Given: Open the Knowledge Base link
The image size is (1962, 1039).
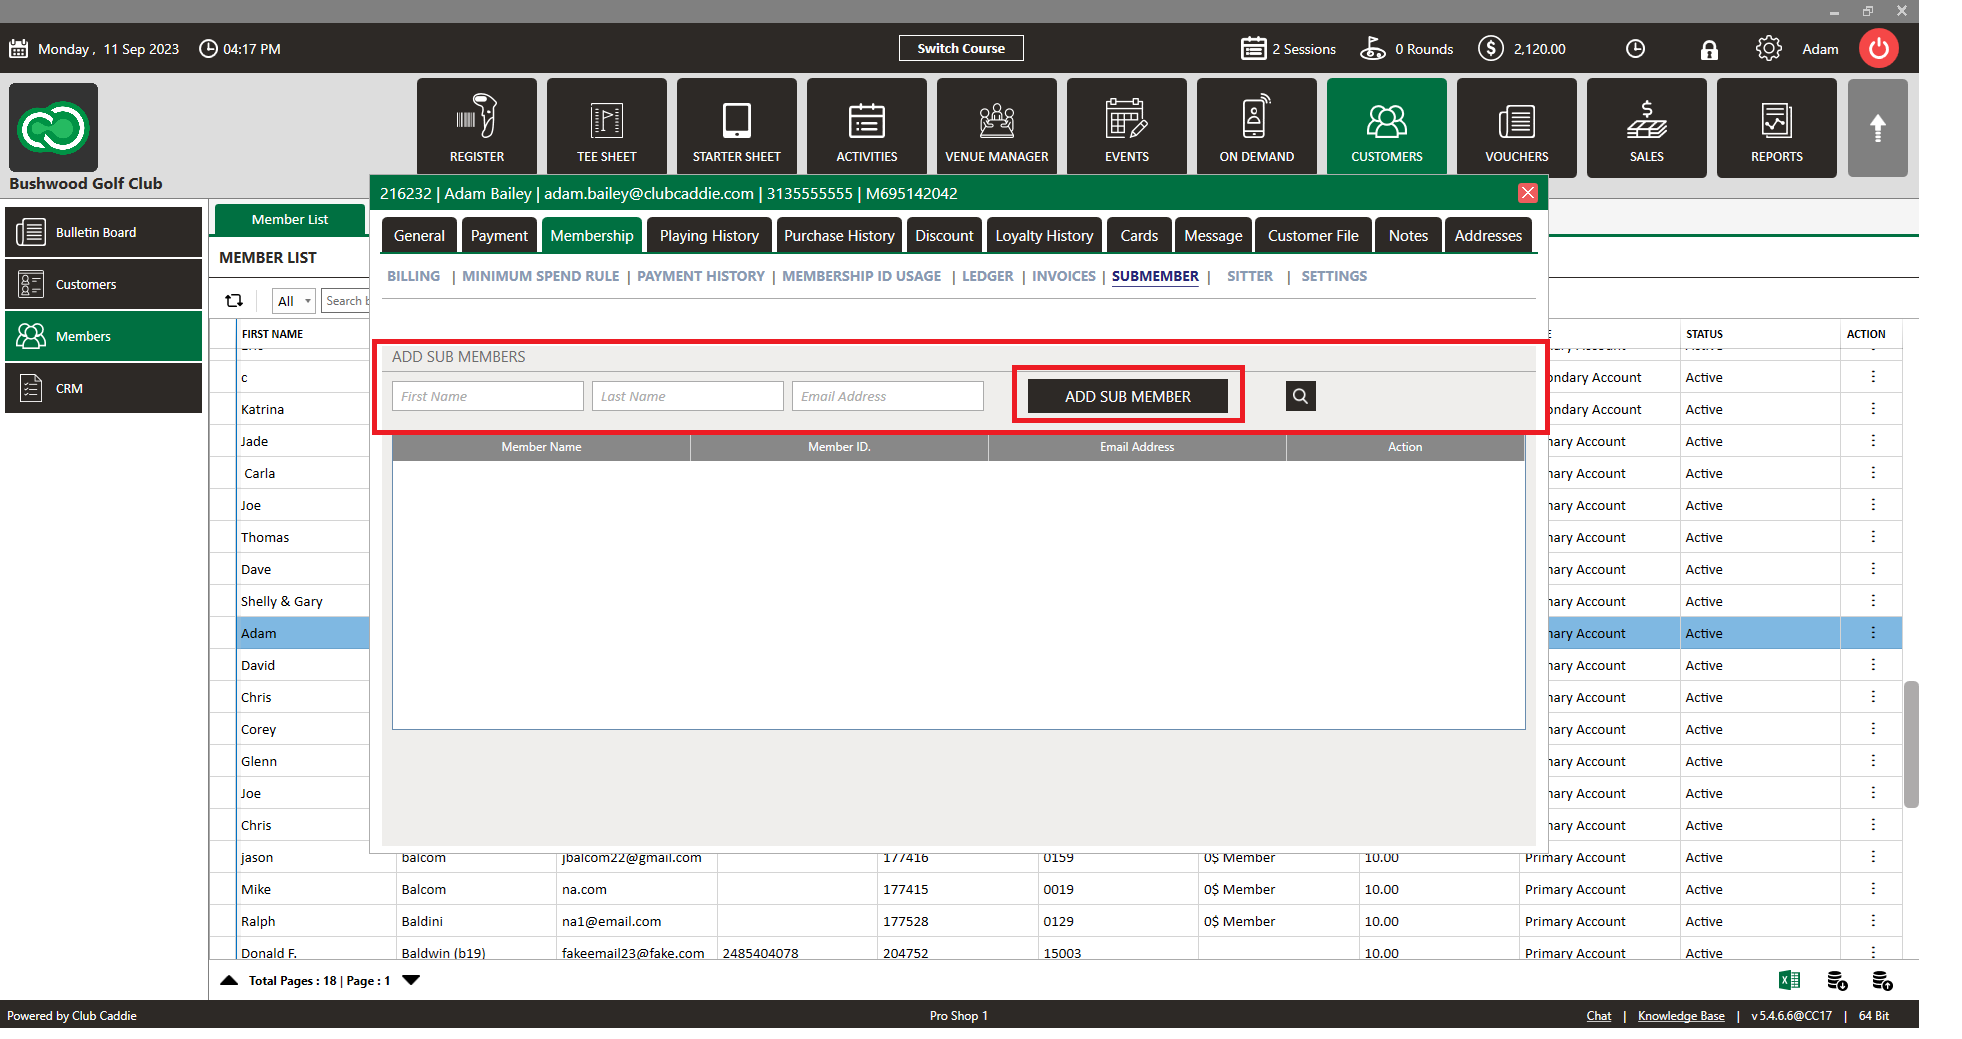Looking at the screenshot, I should [x=1681, y=1016].
